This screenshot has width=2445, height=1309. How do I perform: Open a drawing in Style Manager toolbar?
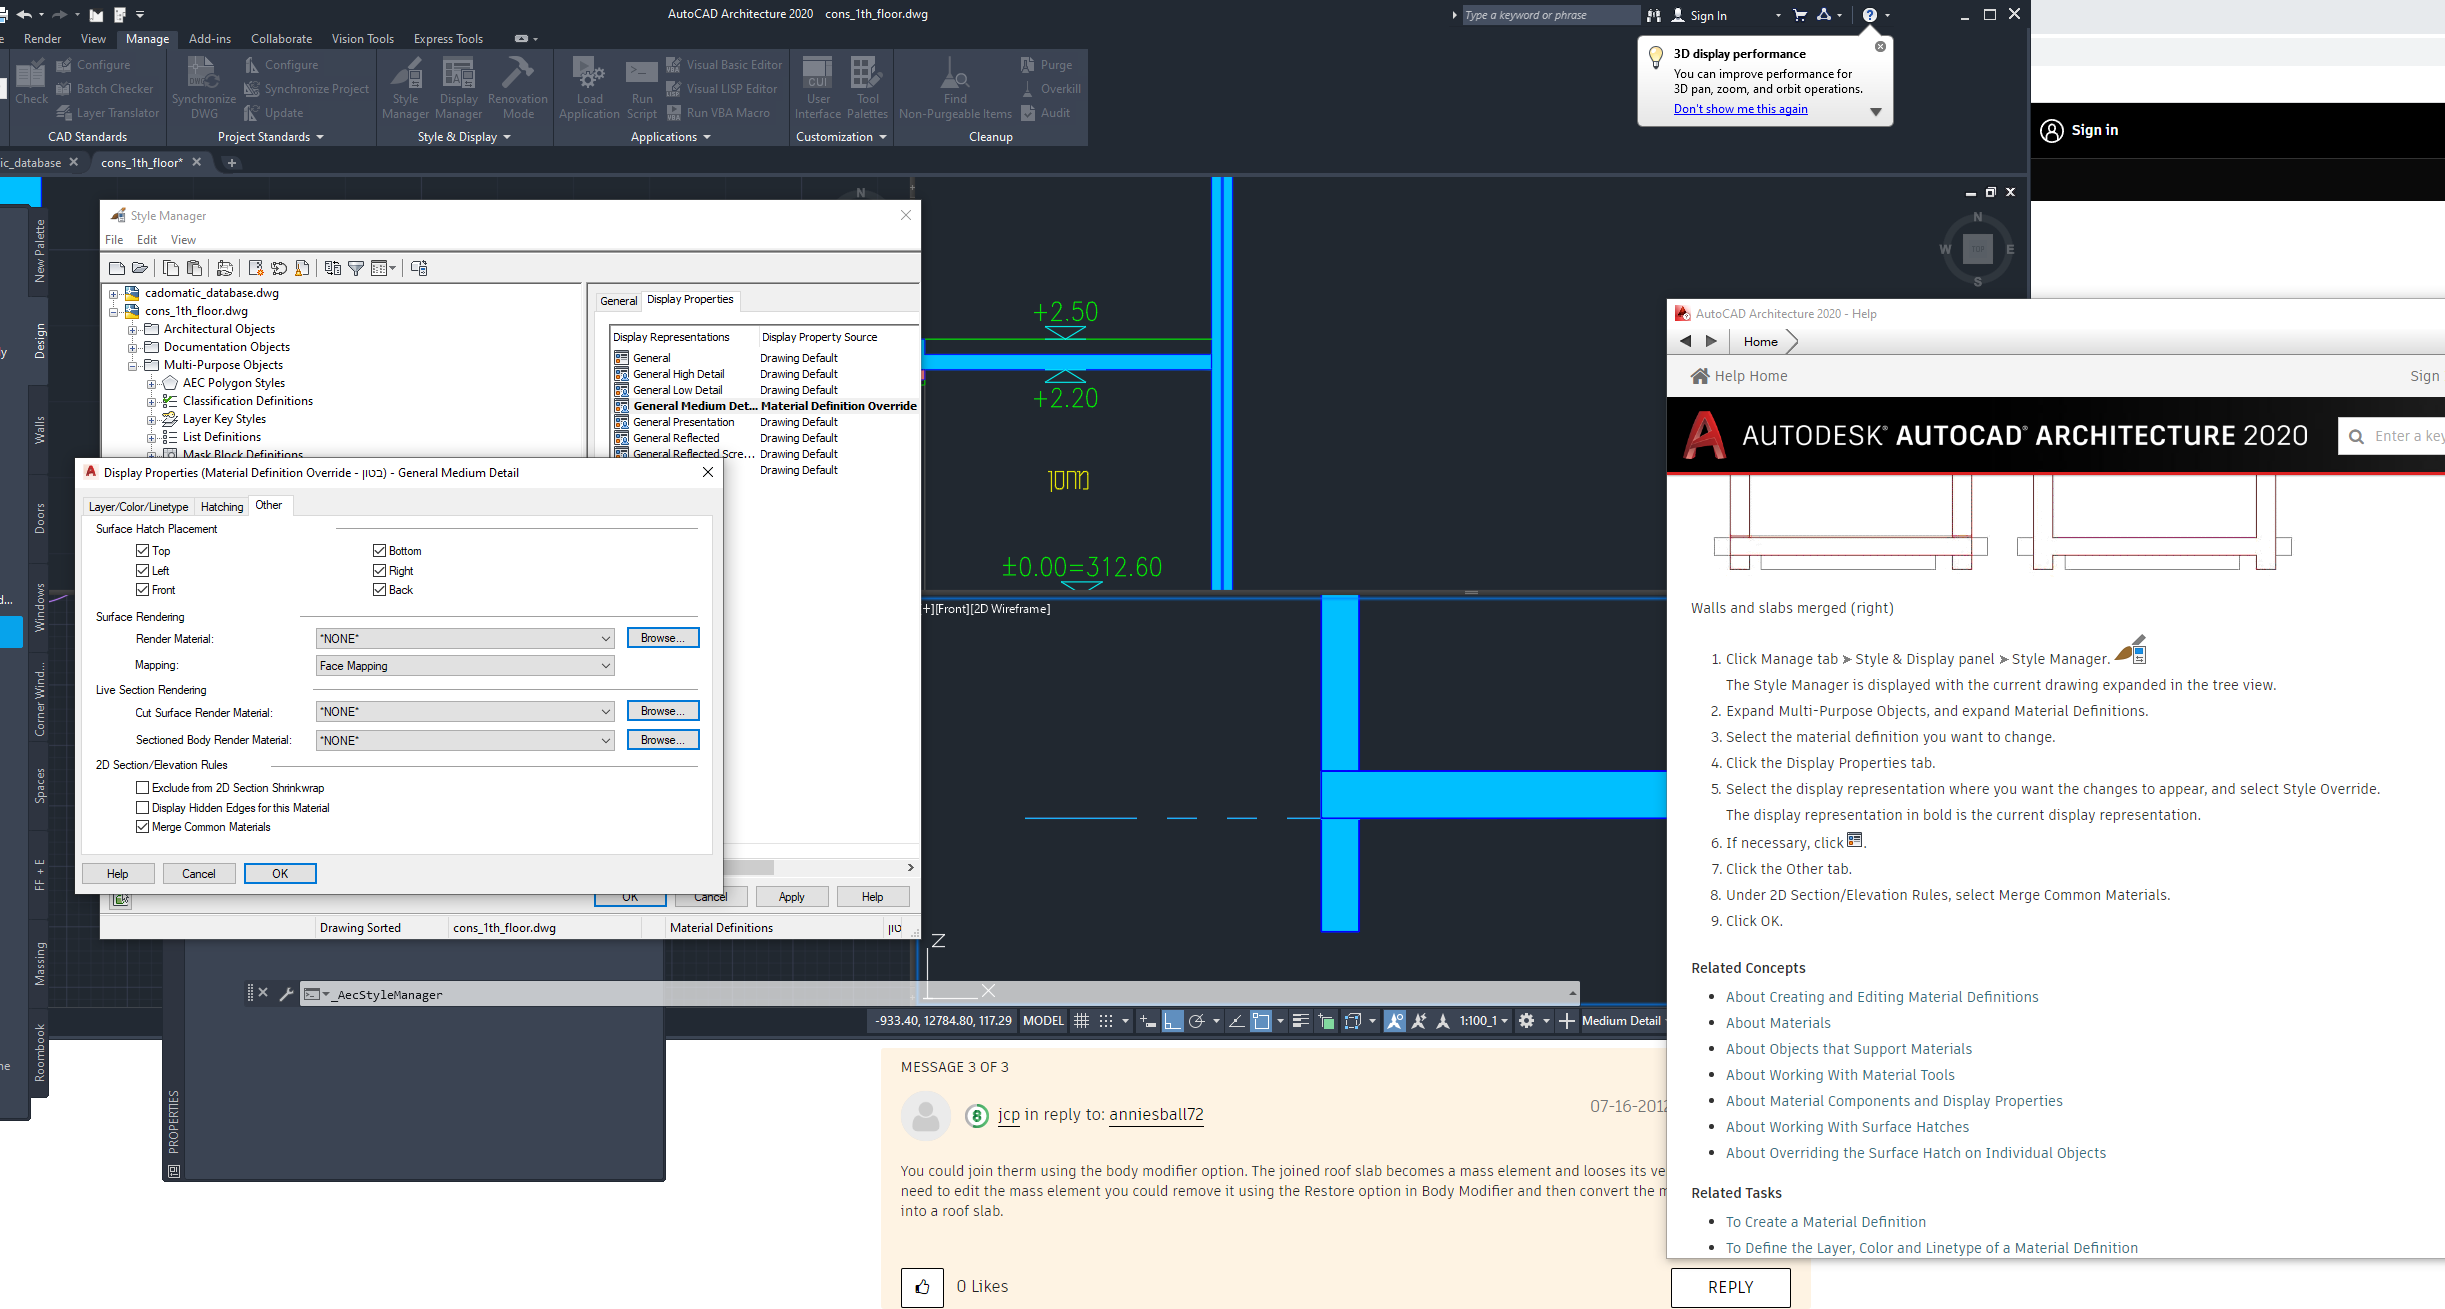(x=139, y=268)
